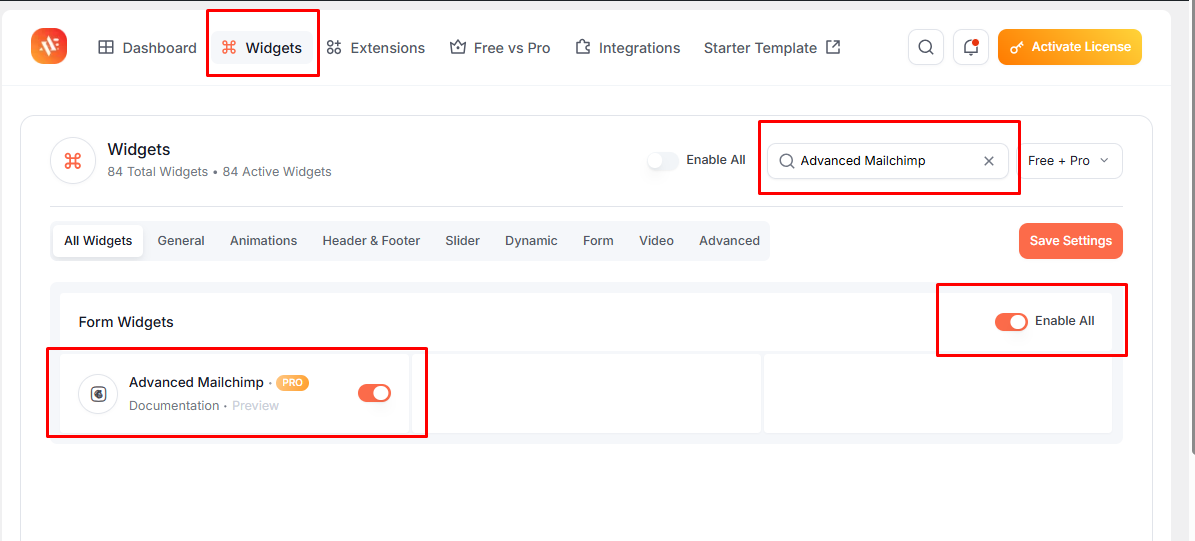Screen dimensions: 1195x541
Task: Click the Activate License button
Action: click(x=1069, y=47)
